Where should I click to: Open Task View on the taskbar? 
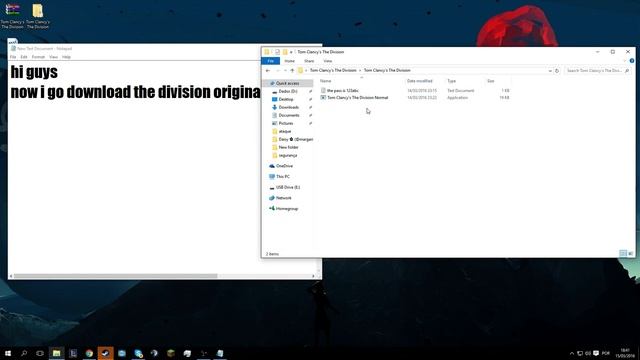click(x=40, y=353)
